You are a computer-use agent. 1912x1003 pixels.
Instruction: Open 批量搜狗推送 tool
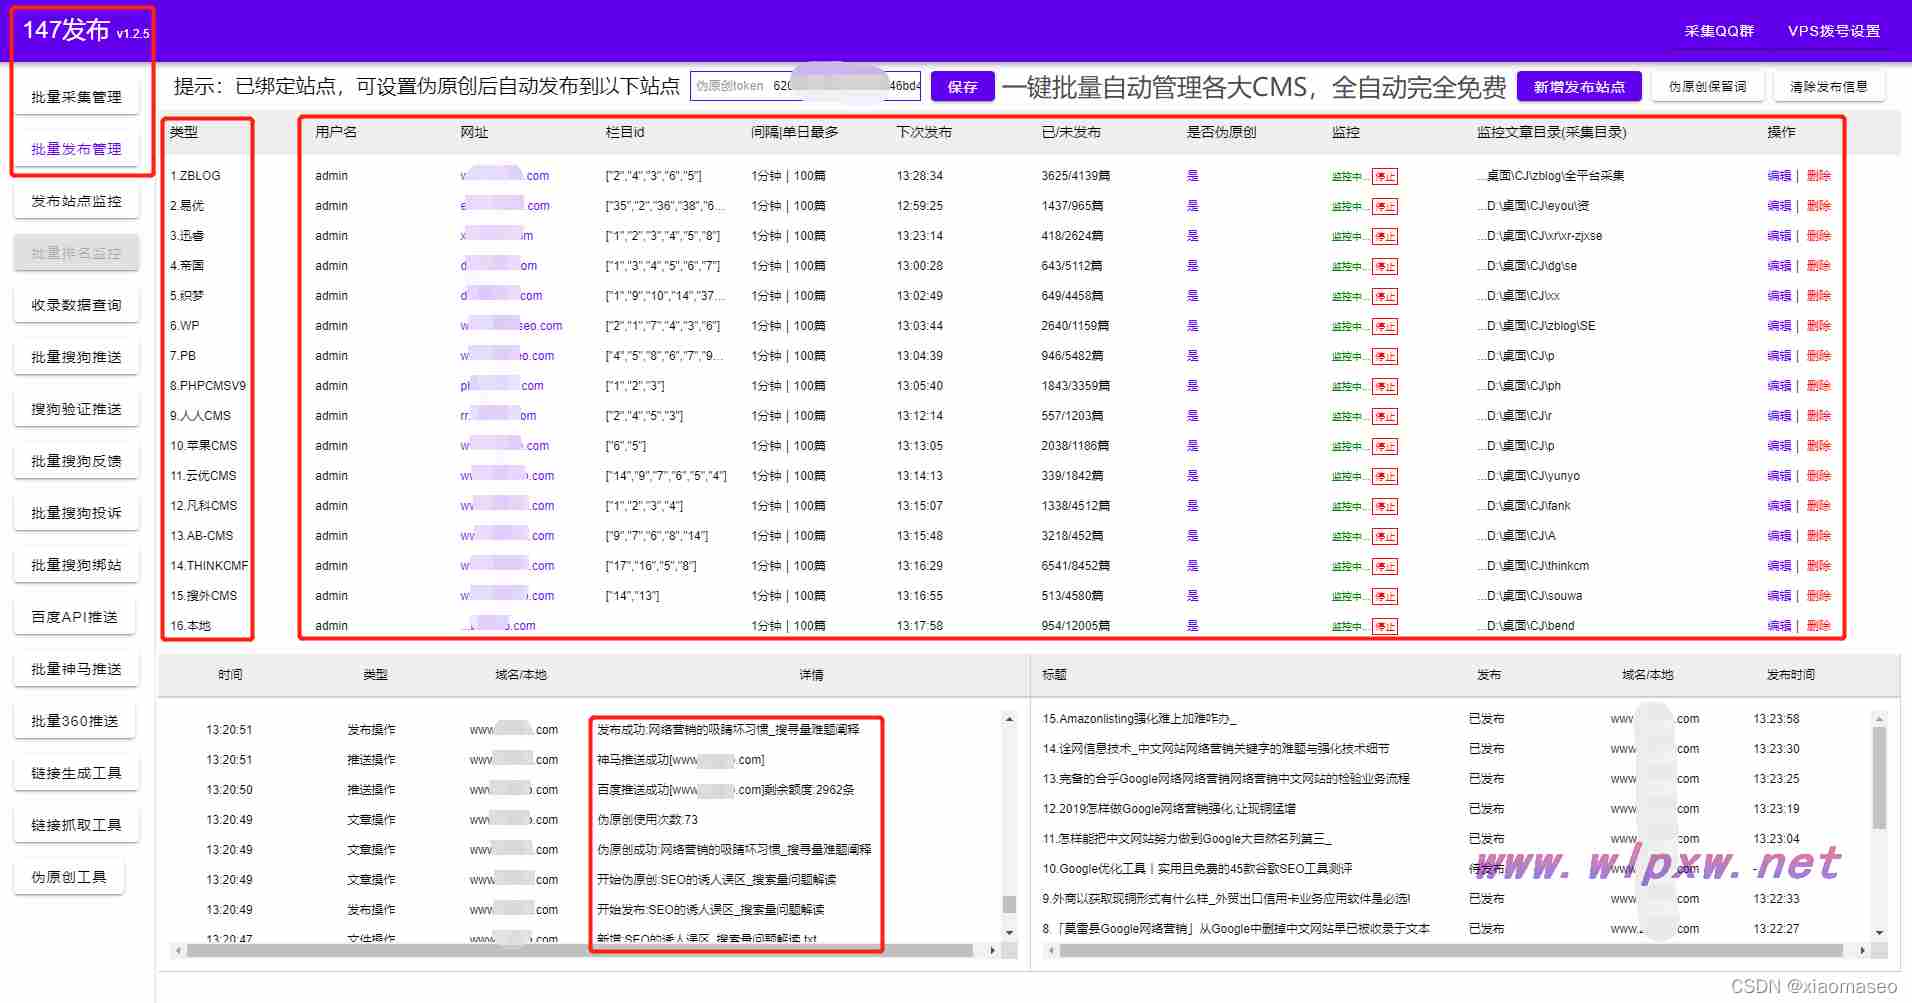click(76, 357)
